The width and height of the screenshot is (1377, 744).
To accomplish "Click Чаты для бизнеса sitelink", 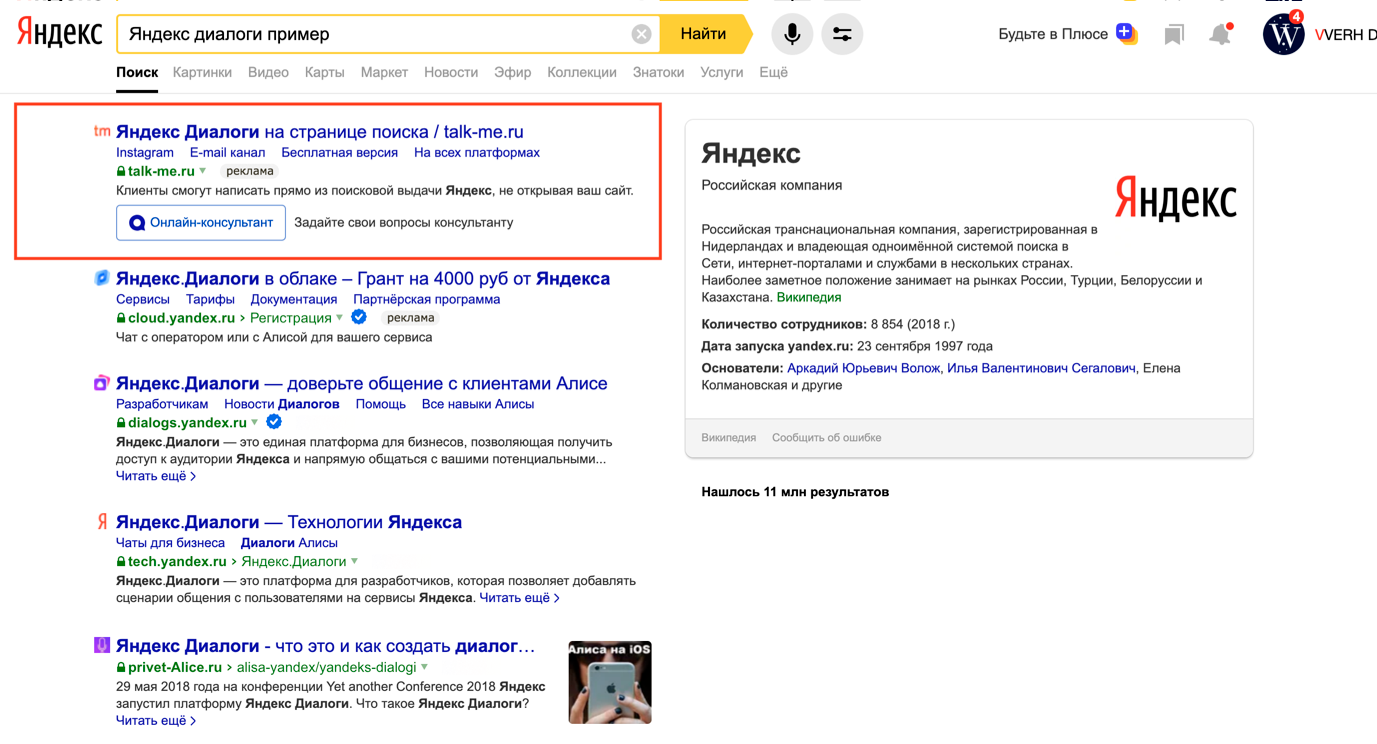I will click(171, 543).
